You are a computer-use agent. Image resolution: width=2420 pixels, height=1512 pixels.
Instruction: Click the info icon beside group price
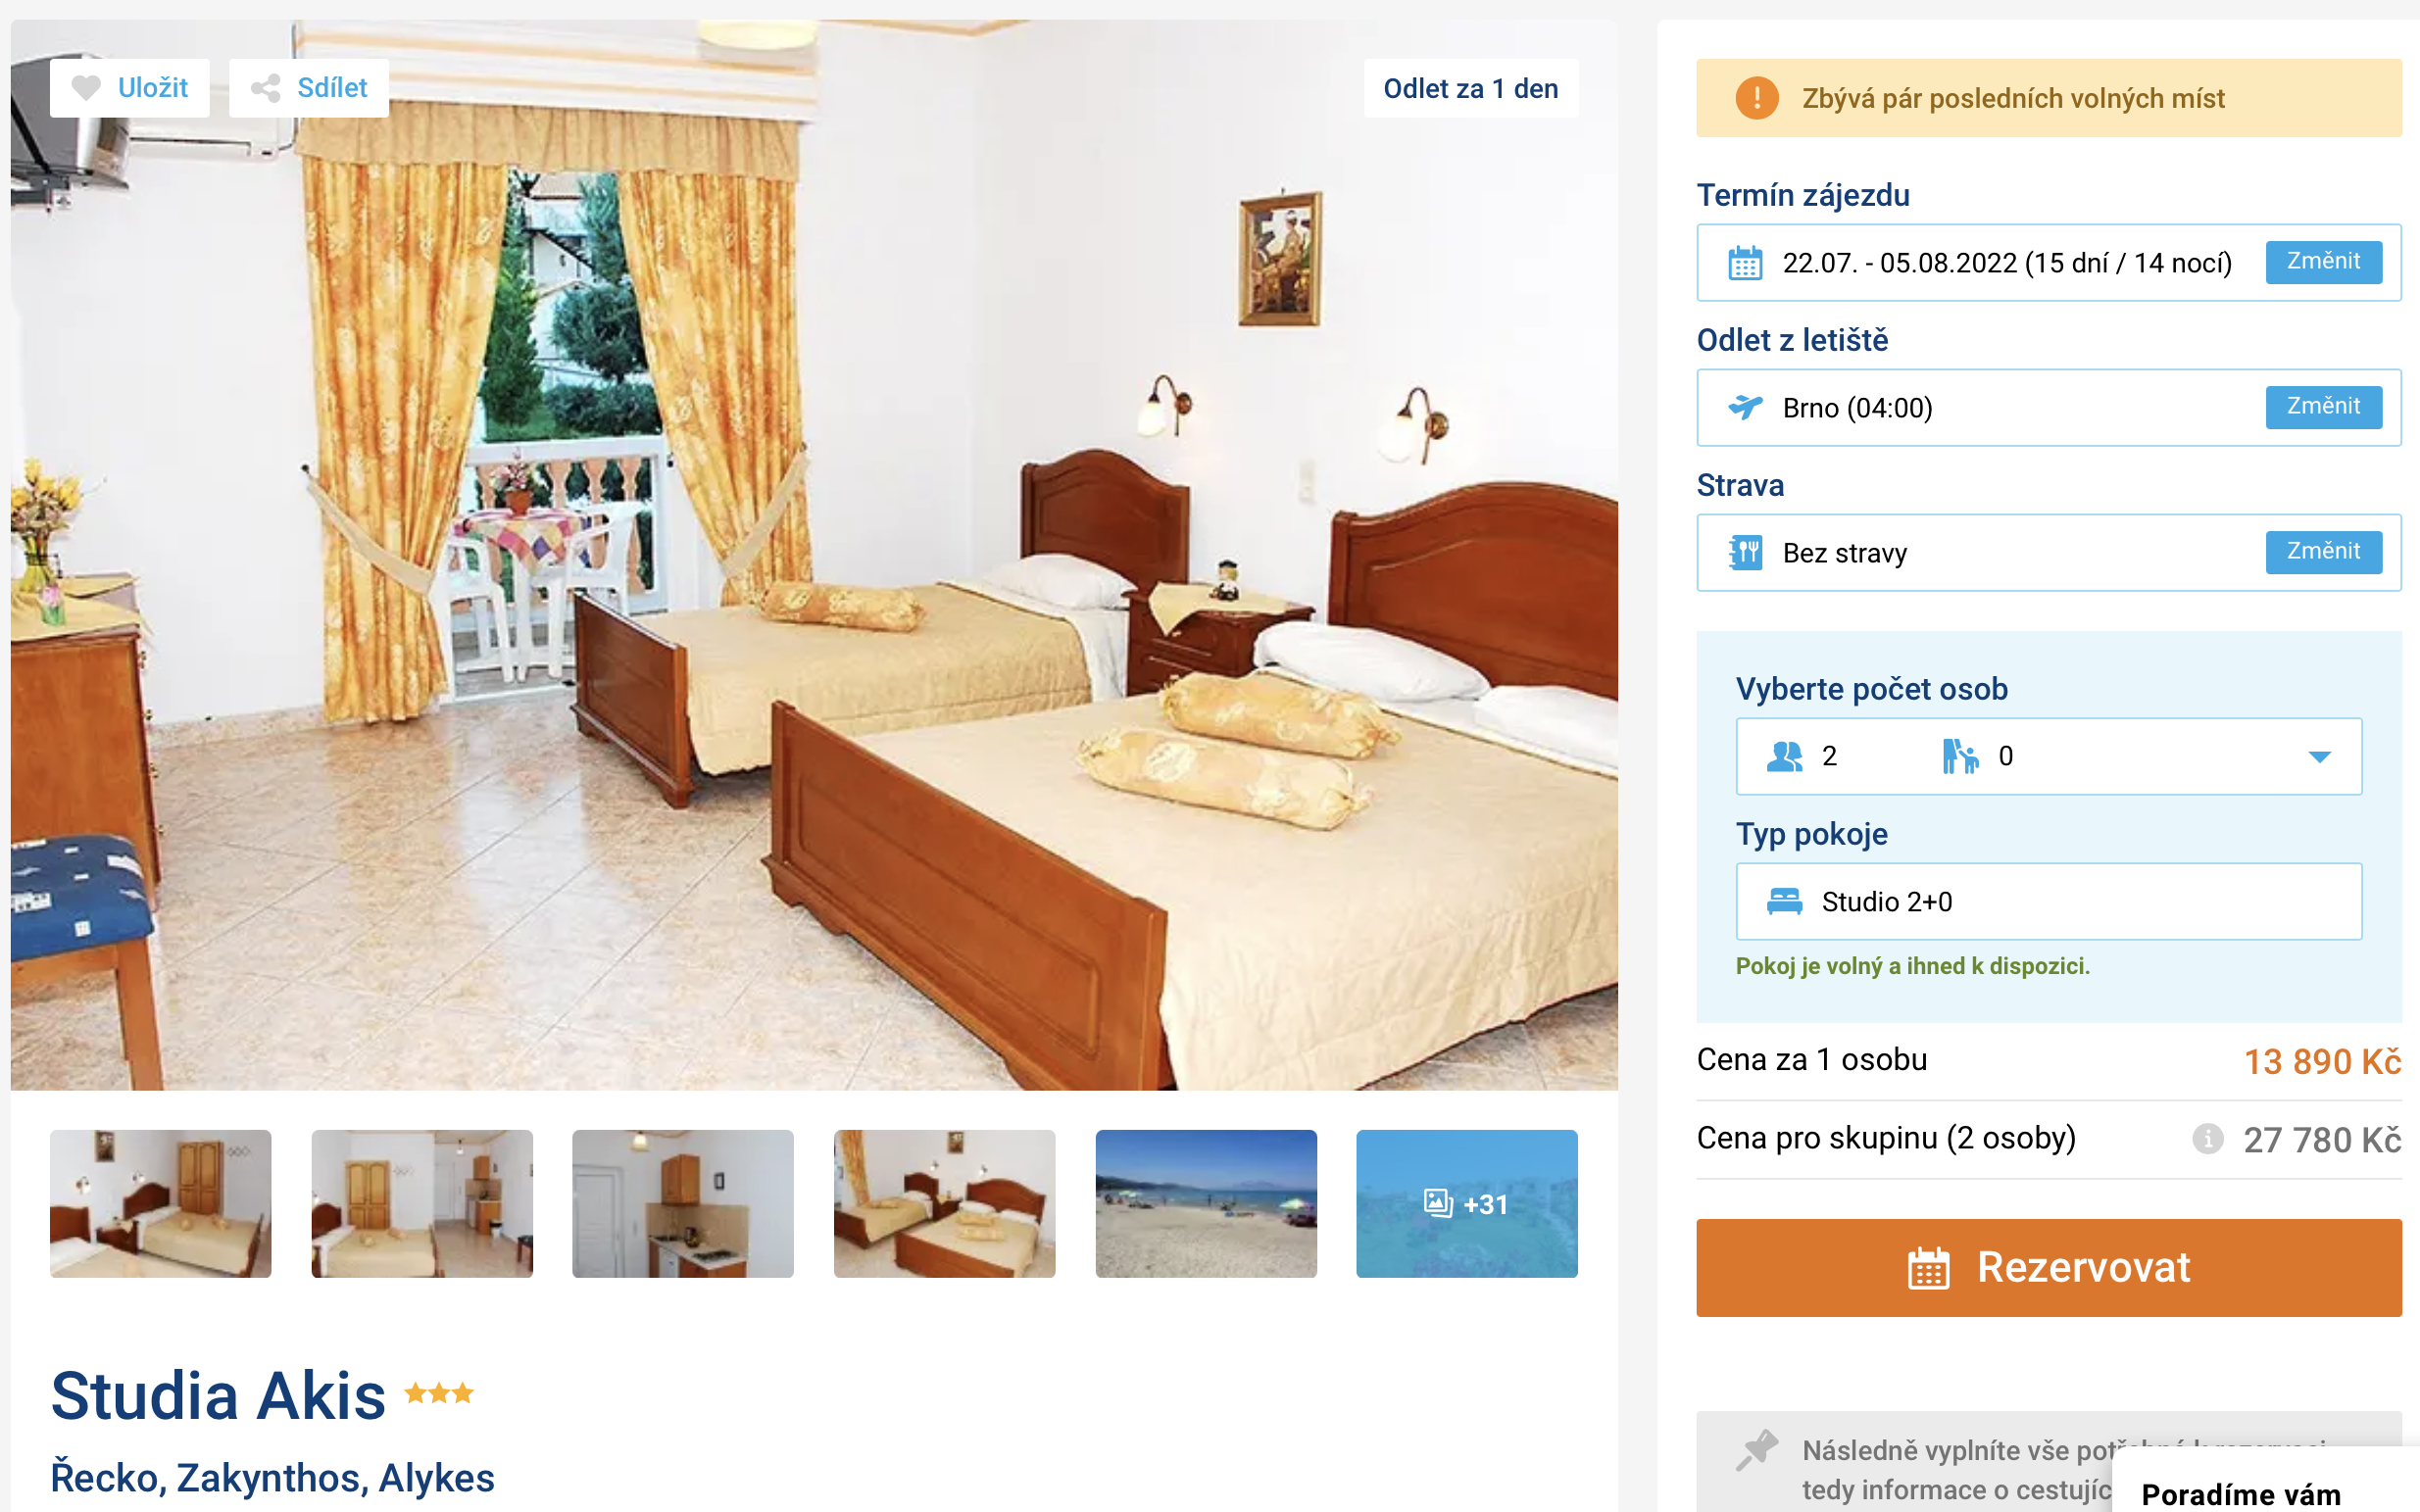tap(2207, 1138)
